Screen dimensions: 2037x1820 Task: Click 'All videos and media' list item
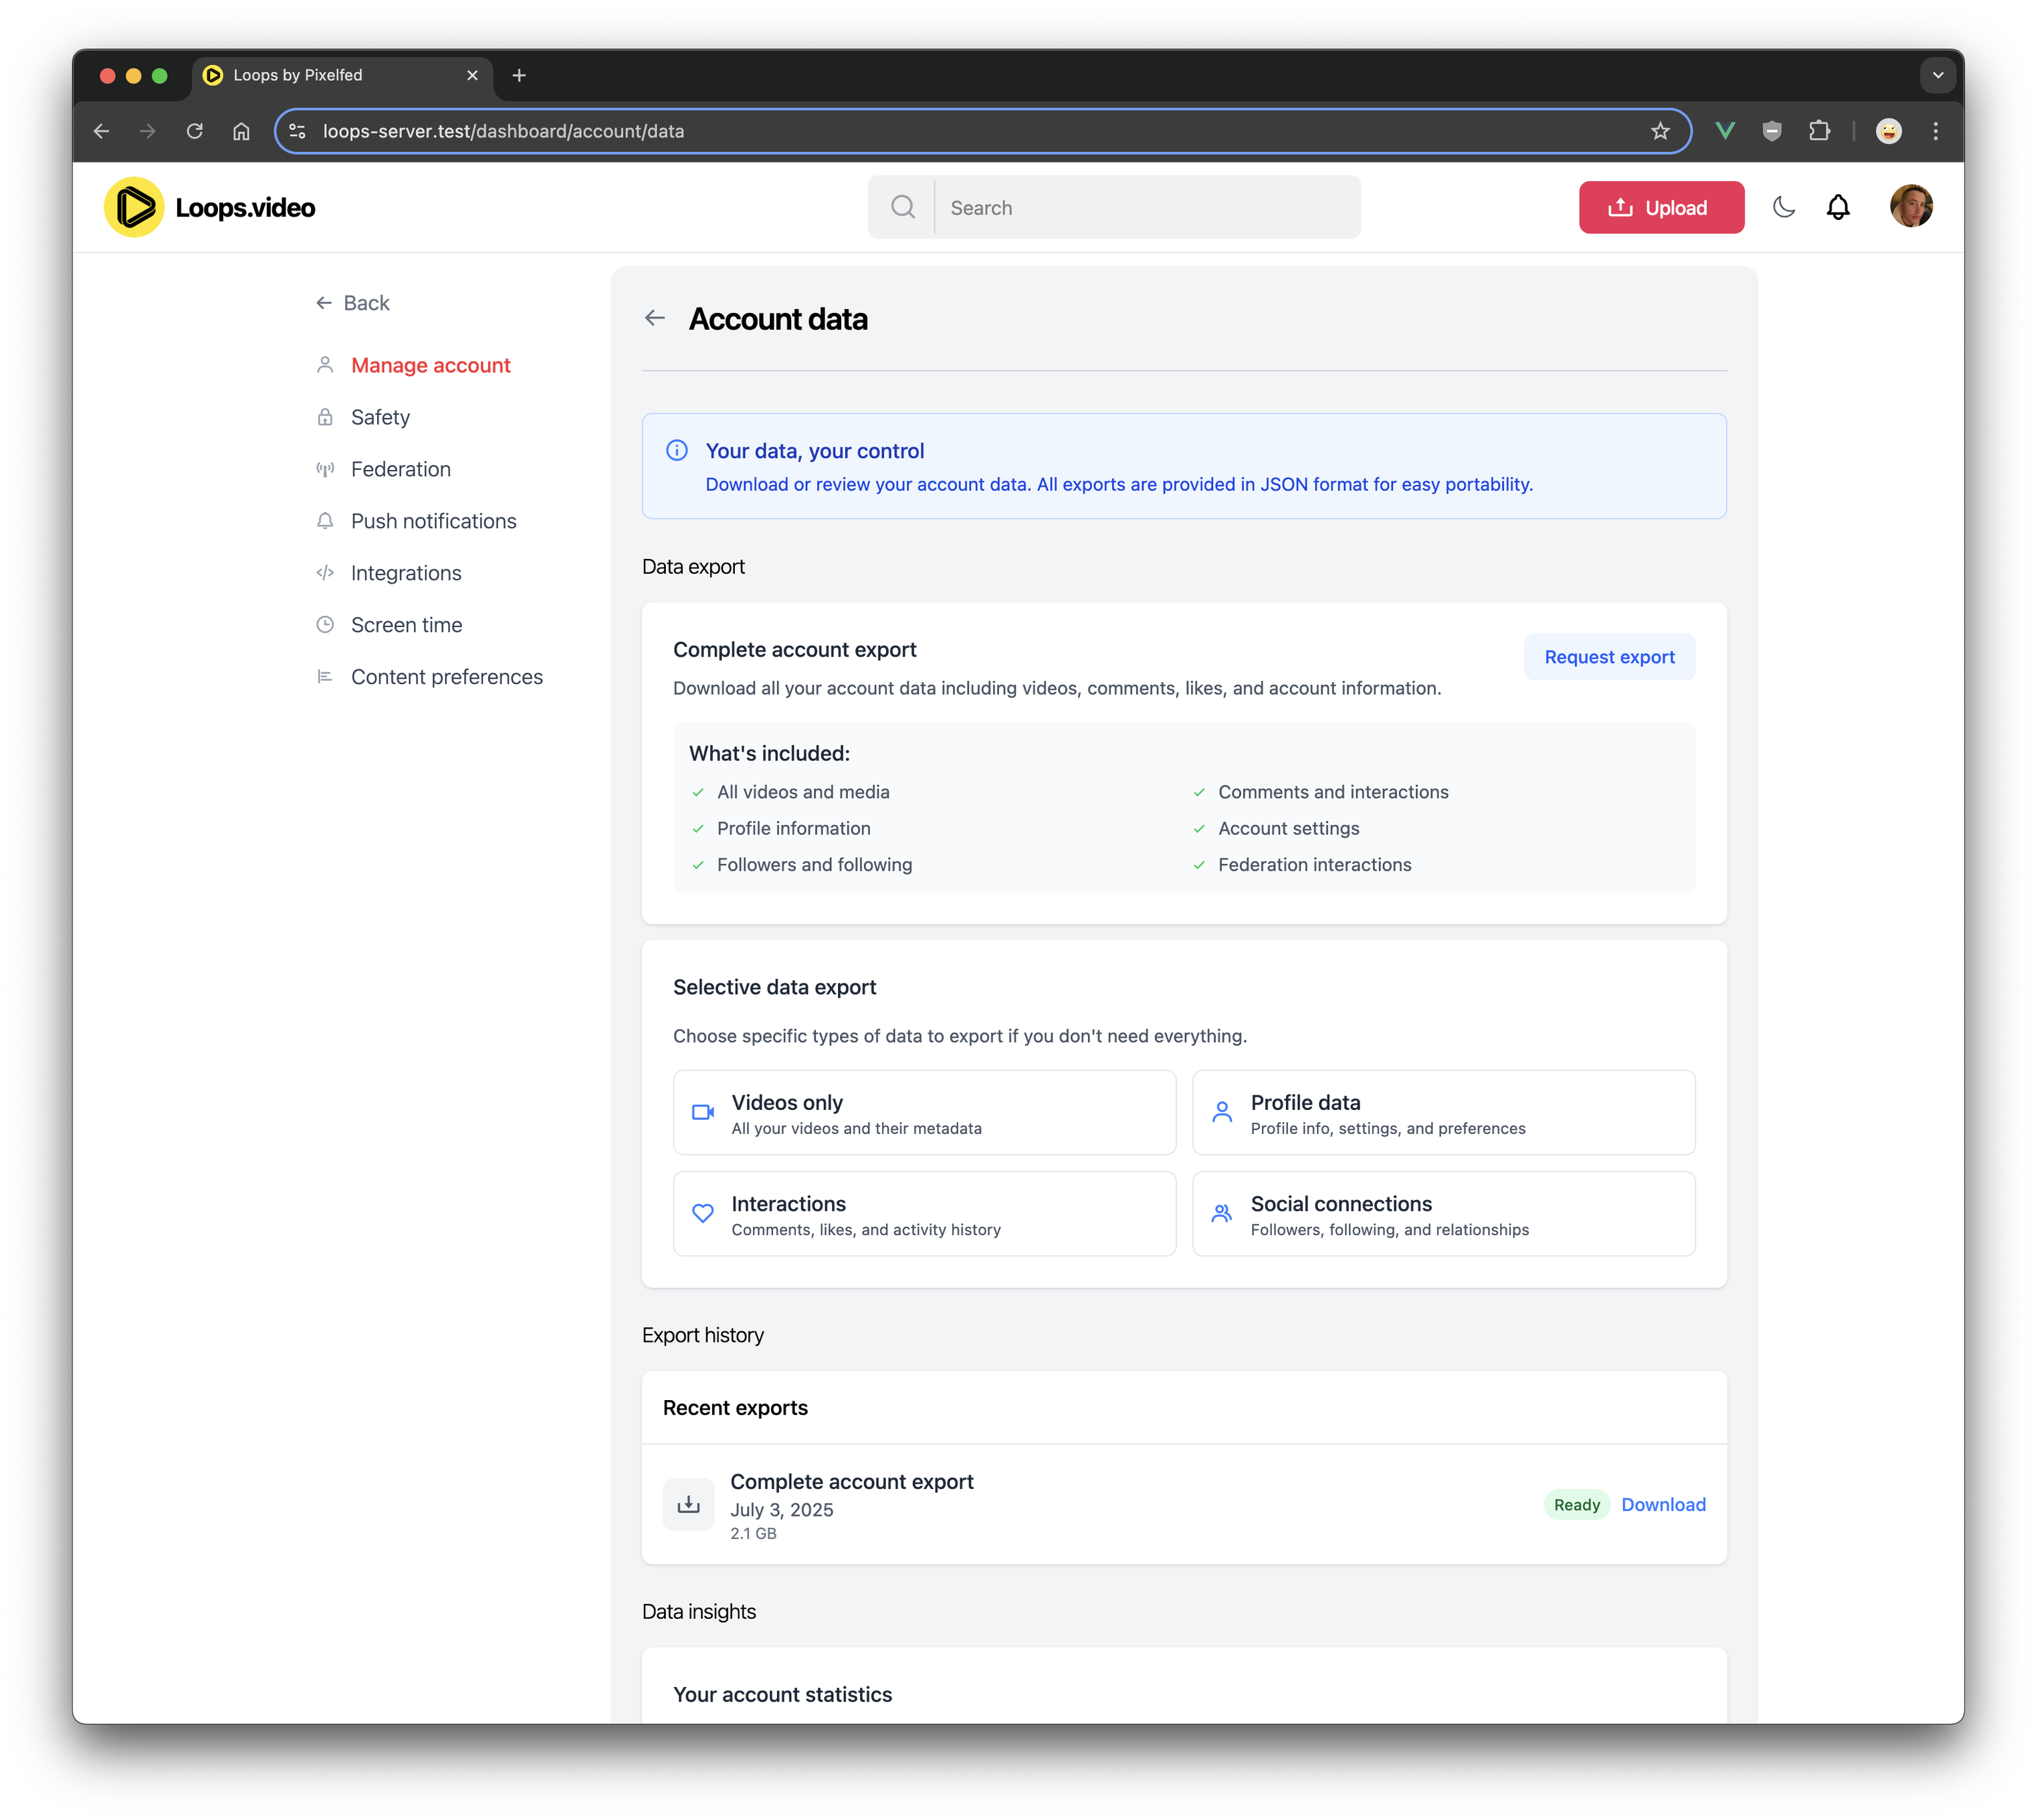[x=803, y=792]
